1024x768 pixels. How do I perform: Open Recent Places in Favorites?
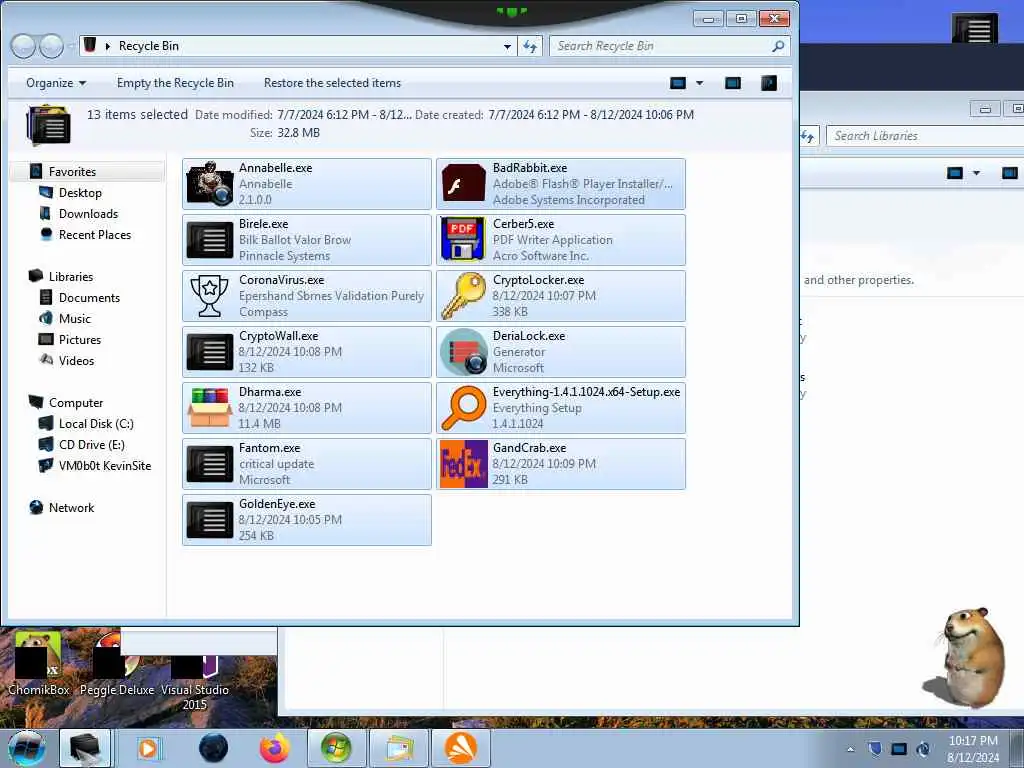tap(95, 234)
